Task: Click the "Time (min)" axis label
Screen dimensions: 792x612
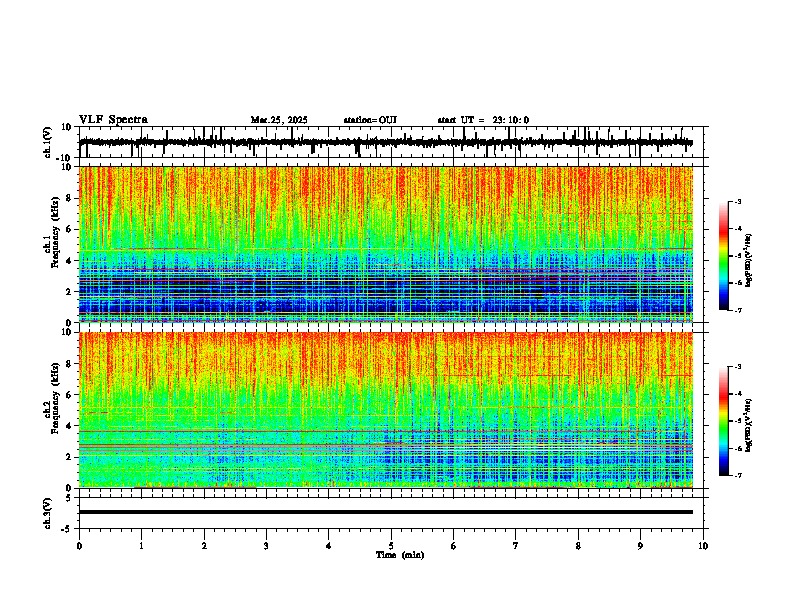Action: 400,555
